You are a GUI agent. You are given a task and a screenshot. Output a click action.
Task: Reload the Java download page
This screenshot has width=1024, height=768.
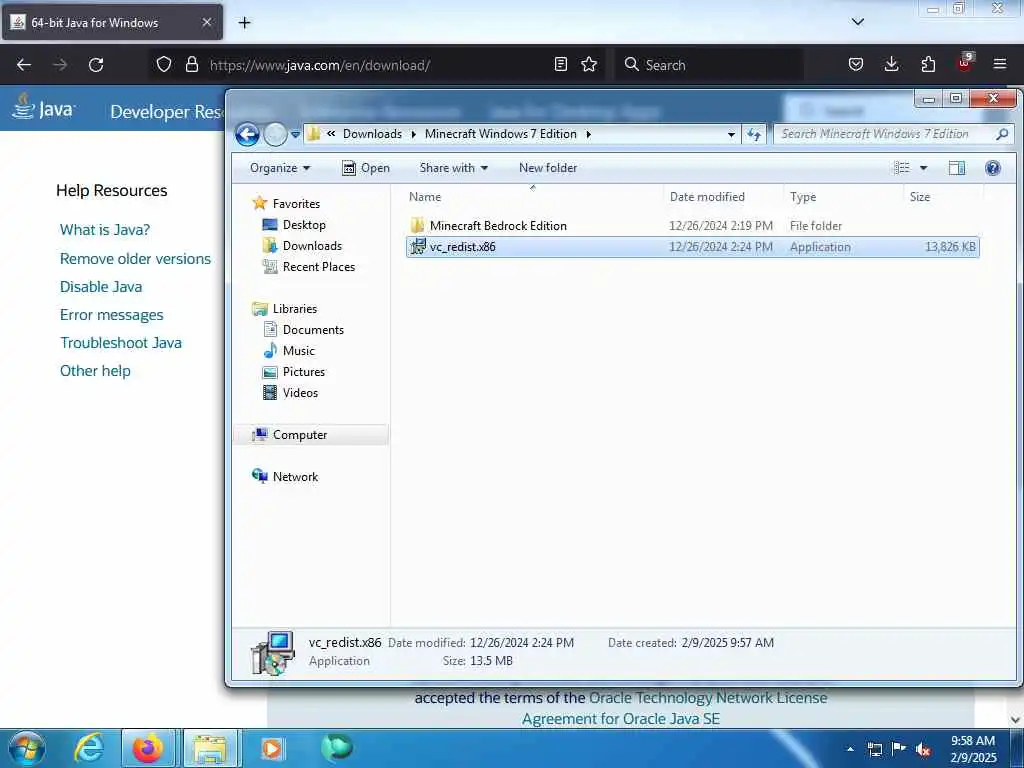[96, 65]
